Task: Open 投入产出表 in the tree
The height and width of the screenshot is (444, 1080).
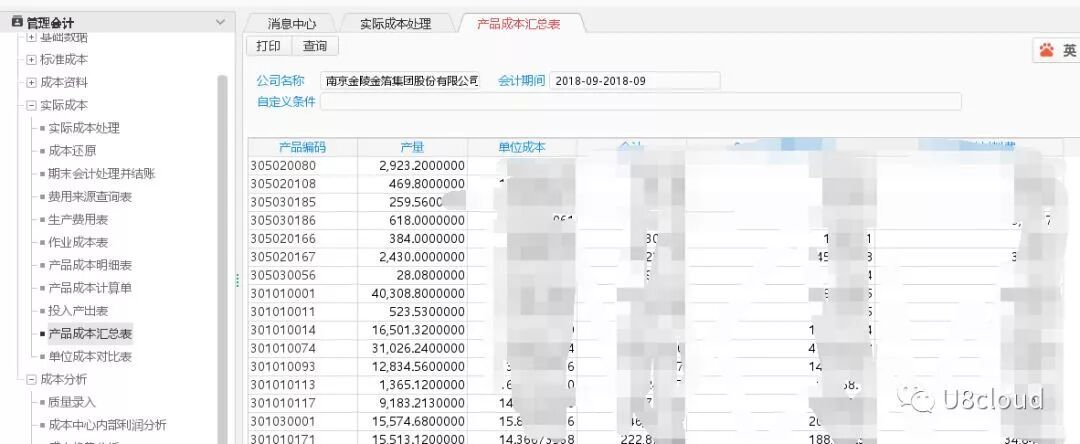Action: tap(78, 311)
